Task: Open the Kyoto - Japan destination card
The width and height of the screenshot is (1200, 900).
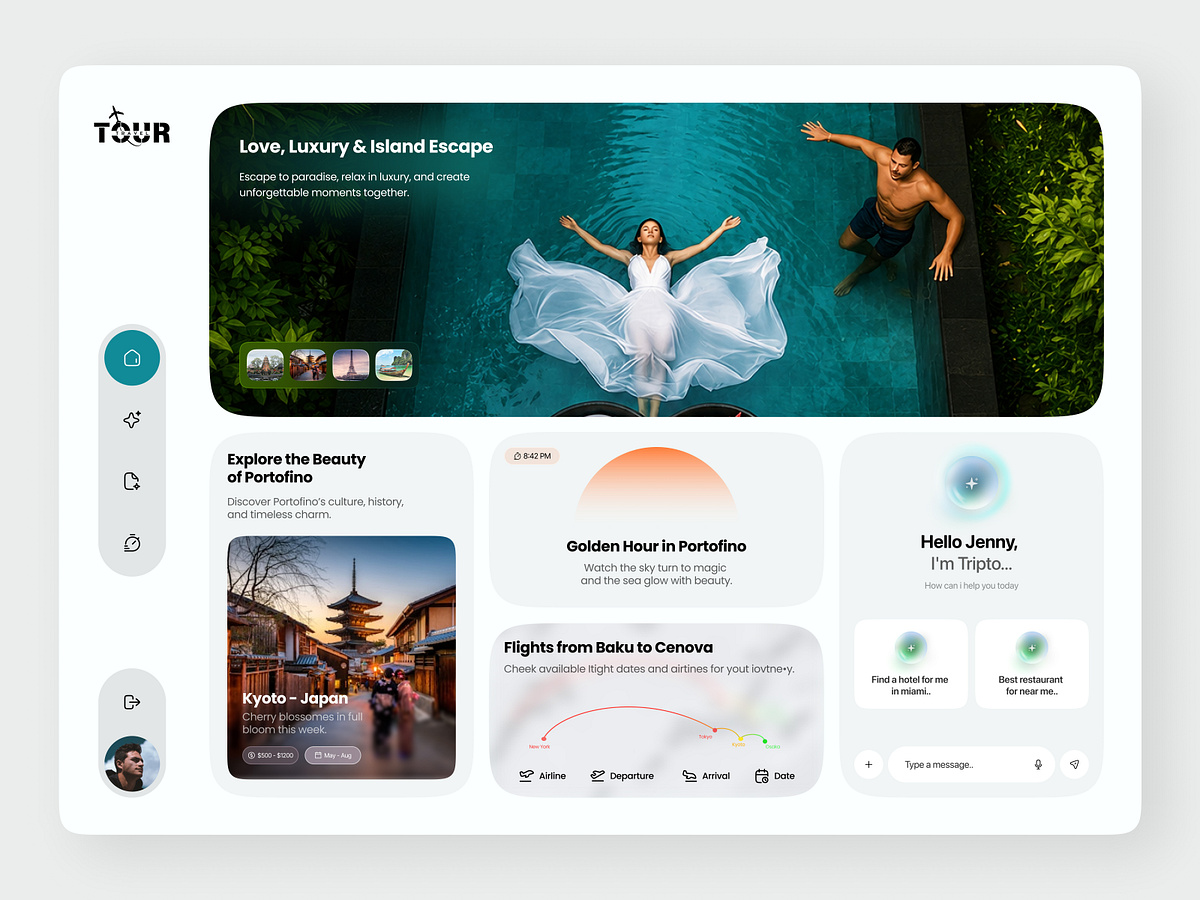Action: 342,658
